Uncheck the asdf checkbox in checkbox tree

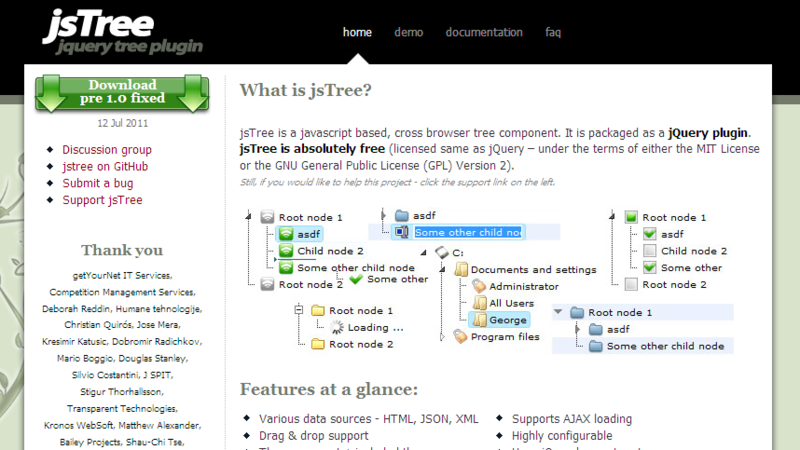649,234
